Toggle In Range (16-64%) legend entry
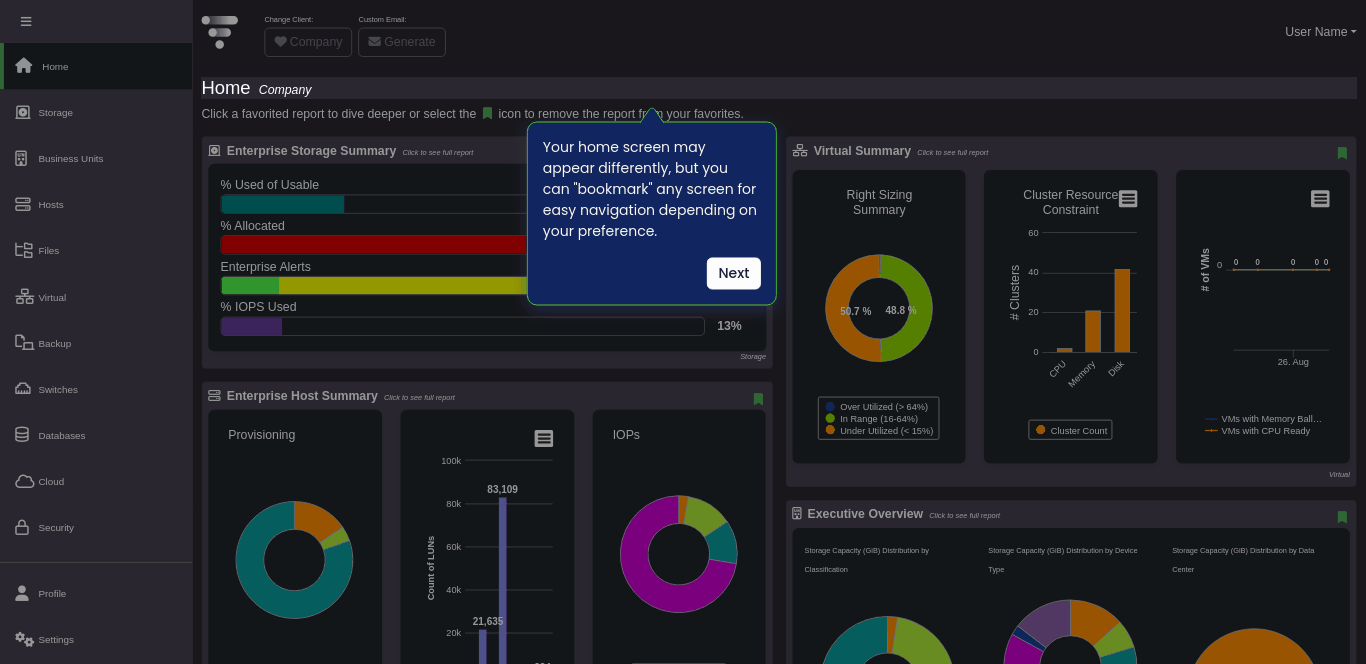The width and height of the screenshot is (1366, 664). coord(872,419)
